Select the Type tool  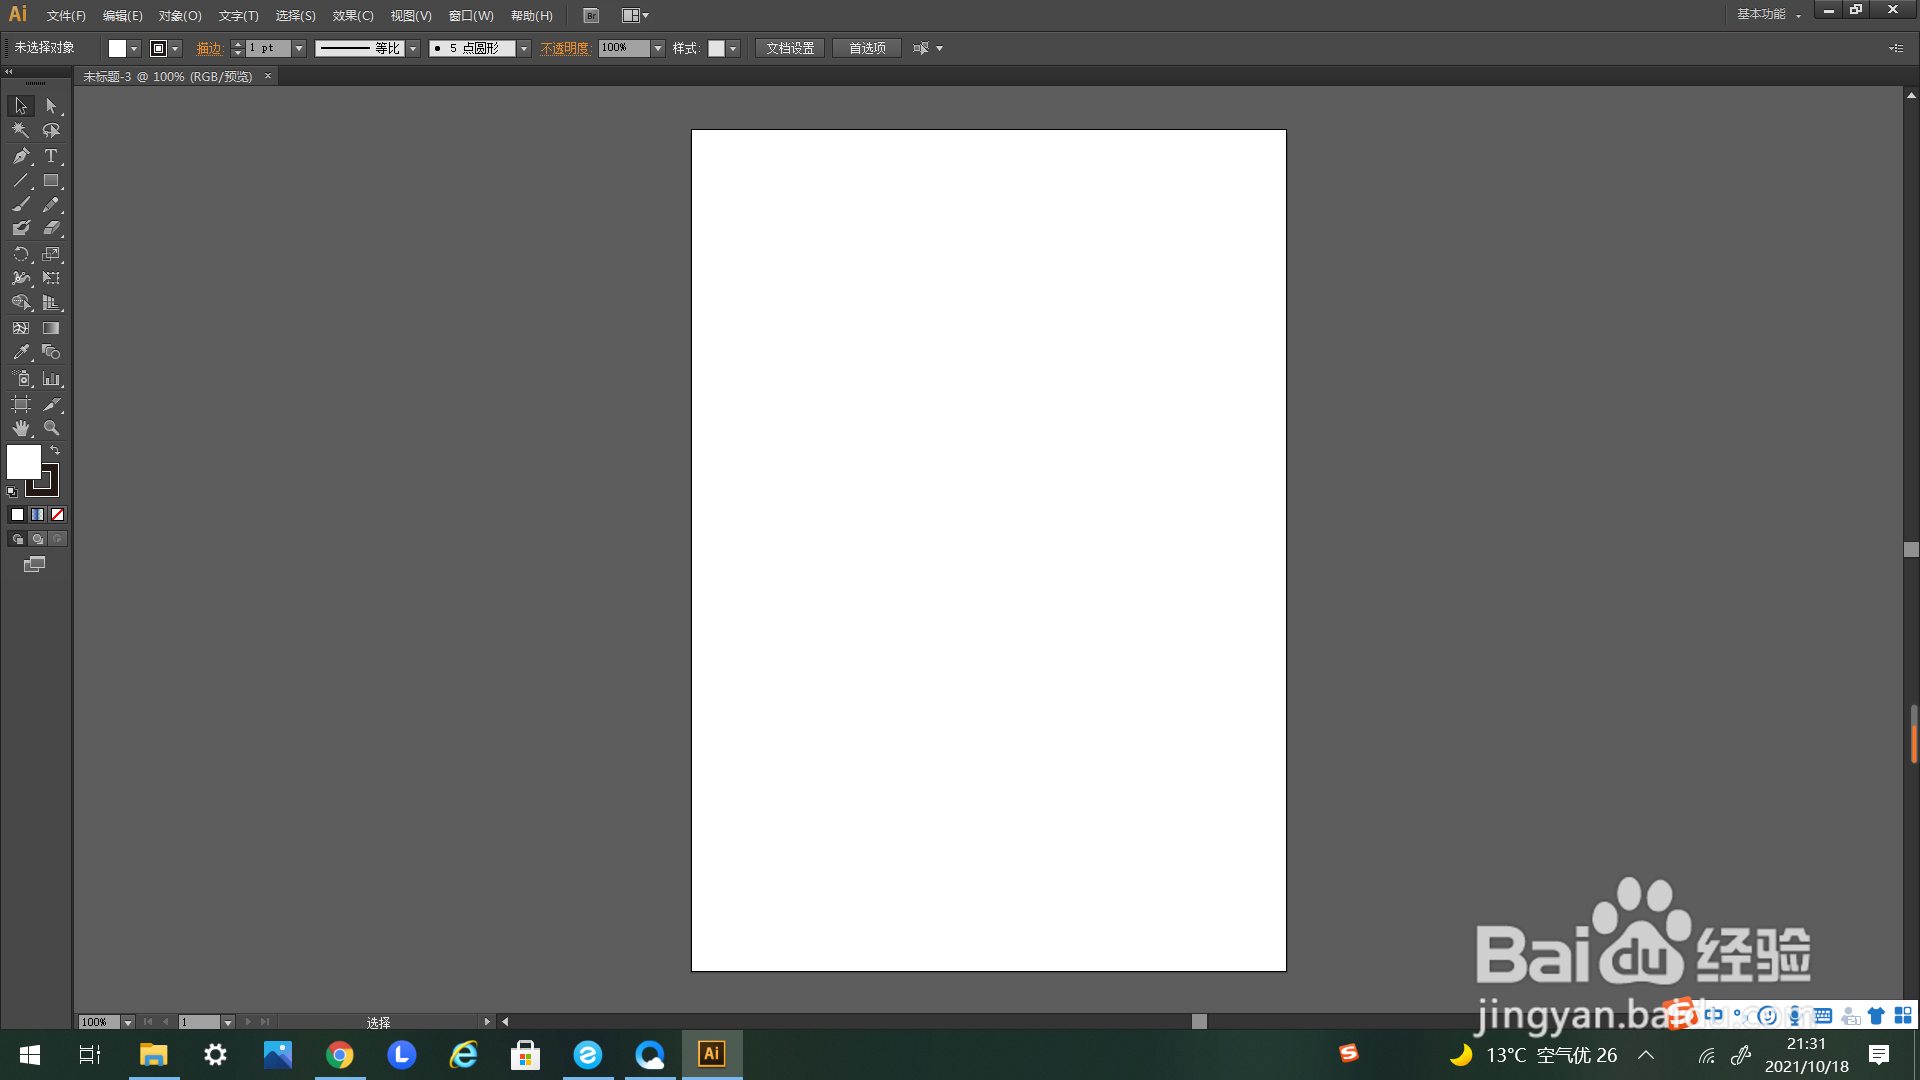point(51,156)
